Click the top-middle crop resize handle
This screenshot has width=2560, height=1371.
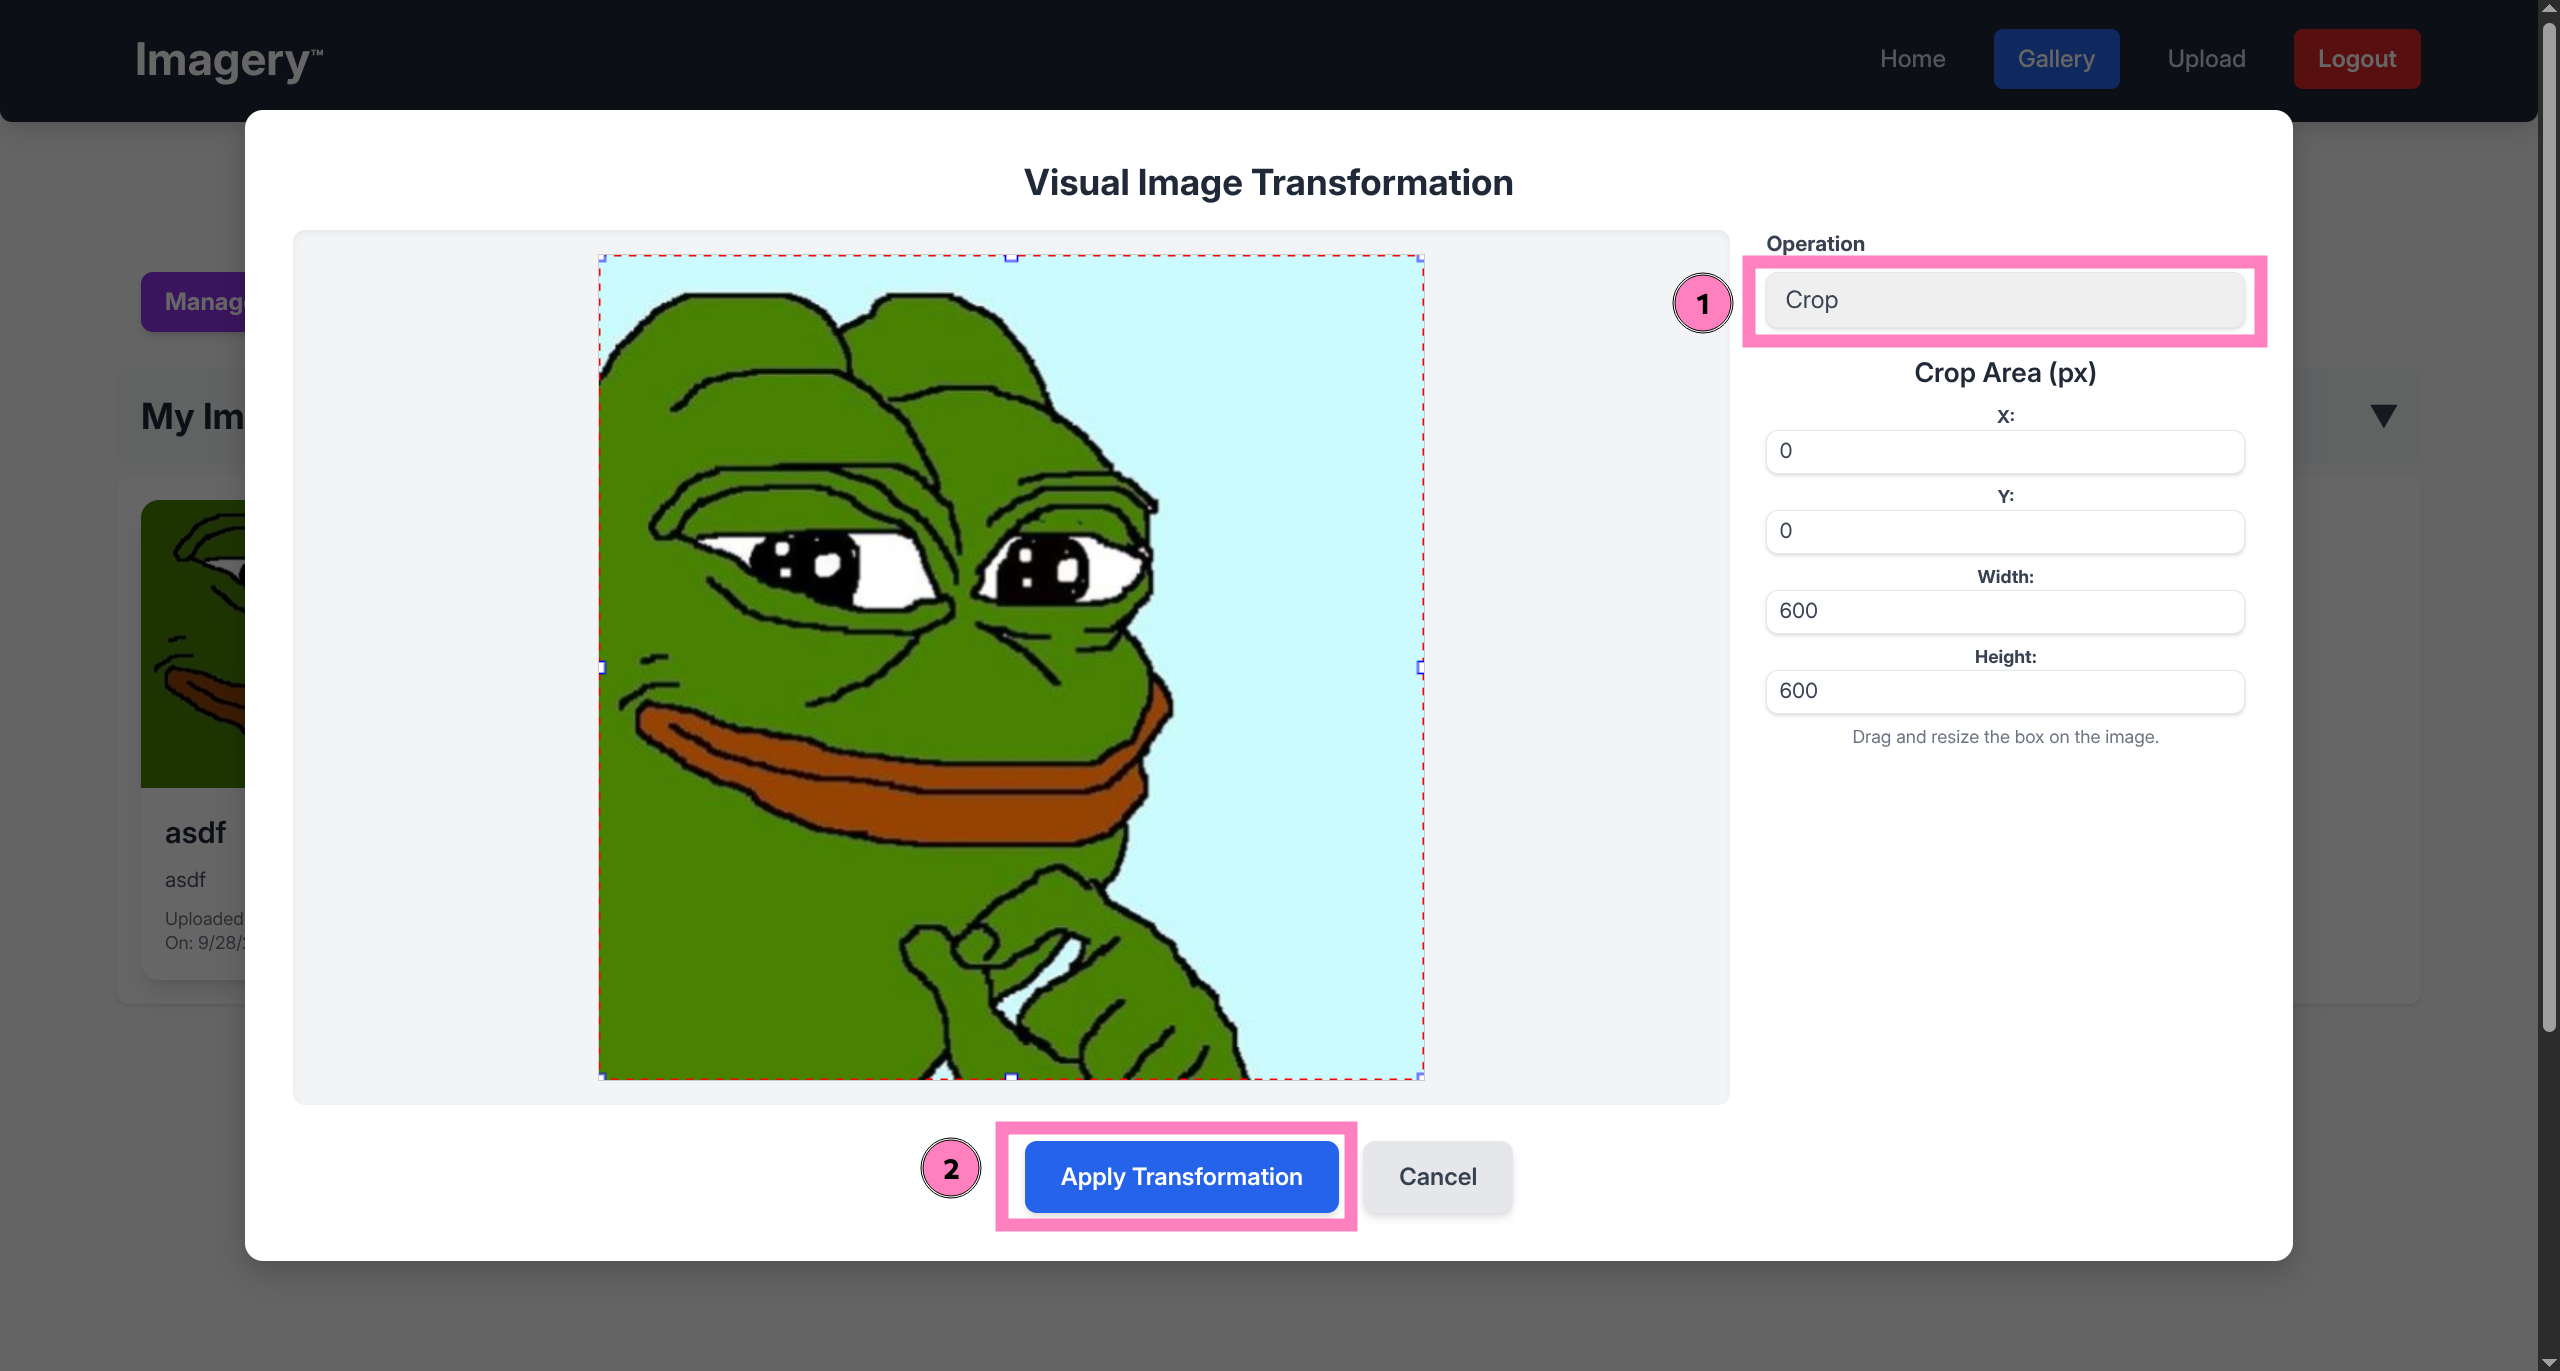click(1011, 258)
